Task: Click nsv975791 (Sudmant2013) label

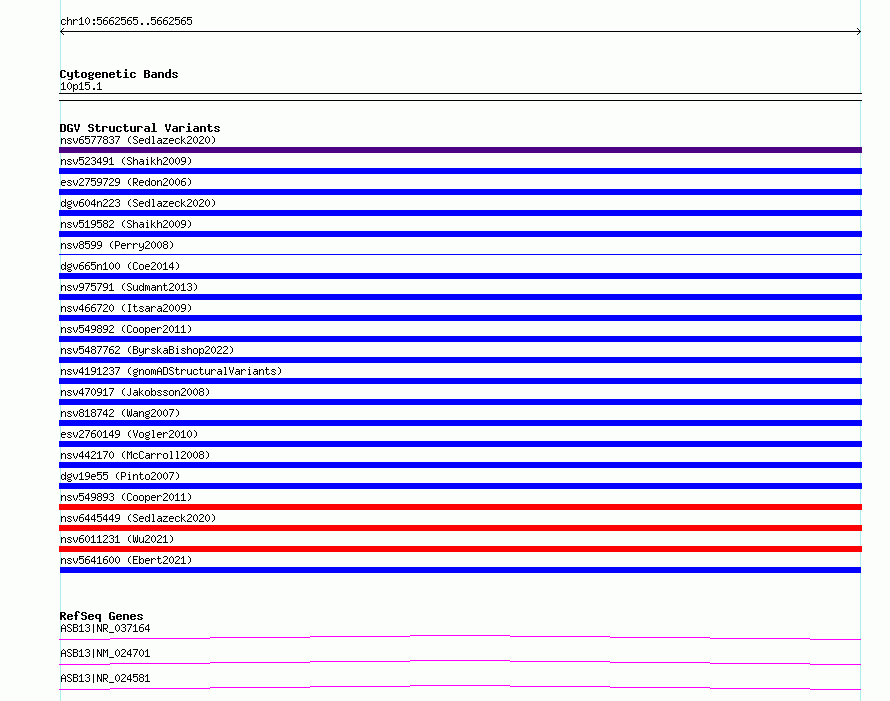Action: click(129, 287)
